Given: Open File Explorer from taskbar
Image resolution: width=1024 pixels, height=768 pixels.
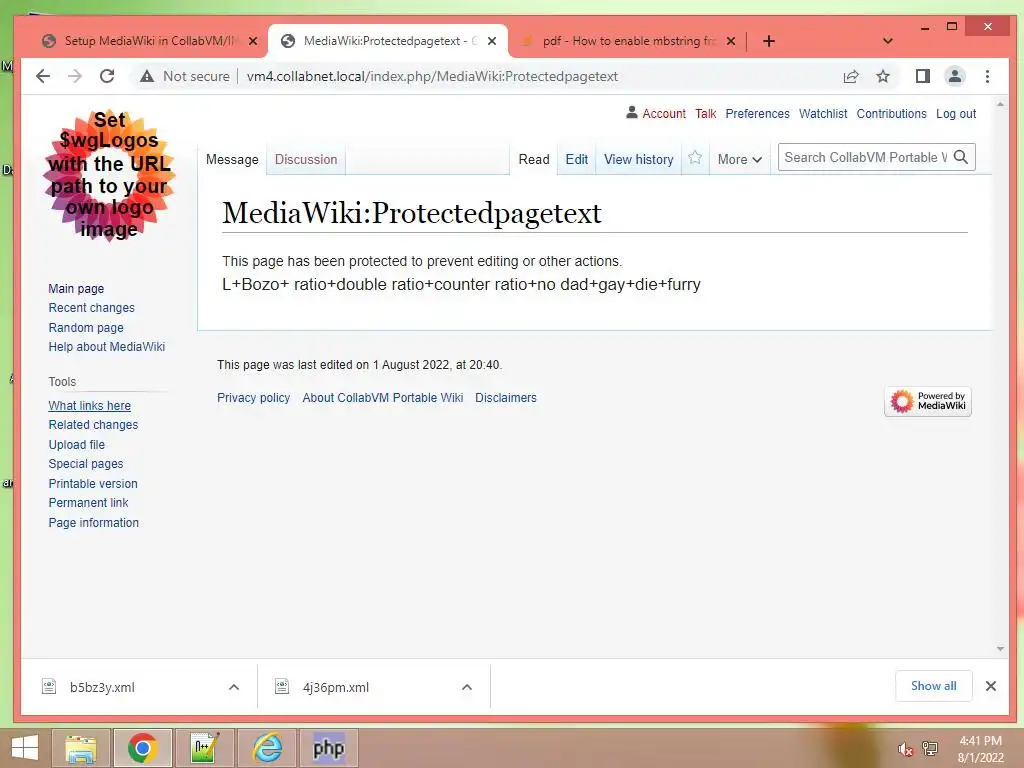Looking at the screenshot, I should click(x=81, y=748).
